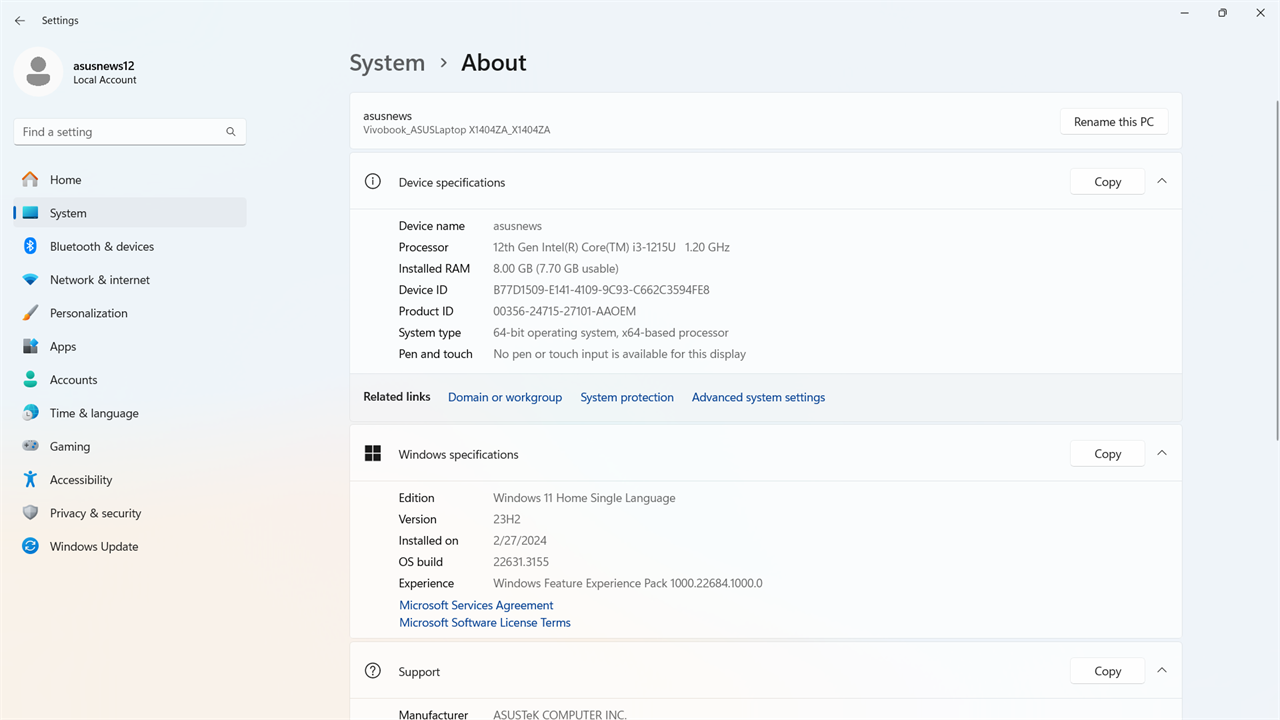Open Windows Update settings page

[x=130, y=546]
